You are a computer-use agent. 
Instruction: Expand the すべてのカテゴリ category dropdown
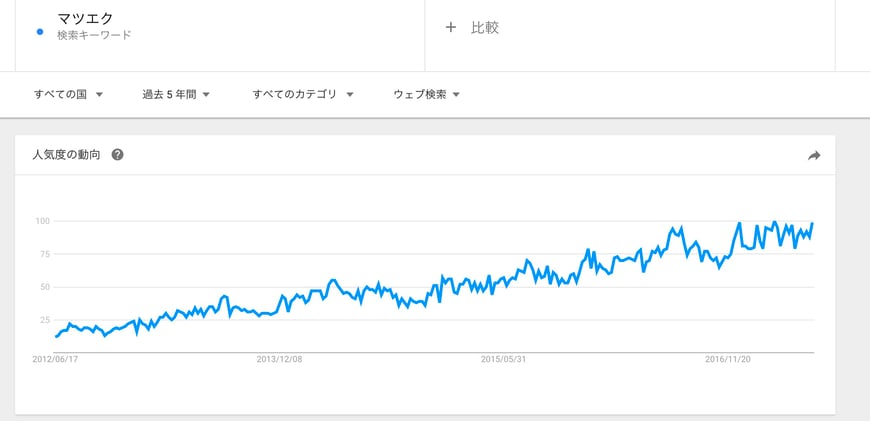pos(303,95)
